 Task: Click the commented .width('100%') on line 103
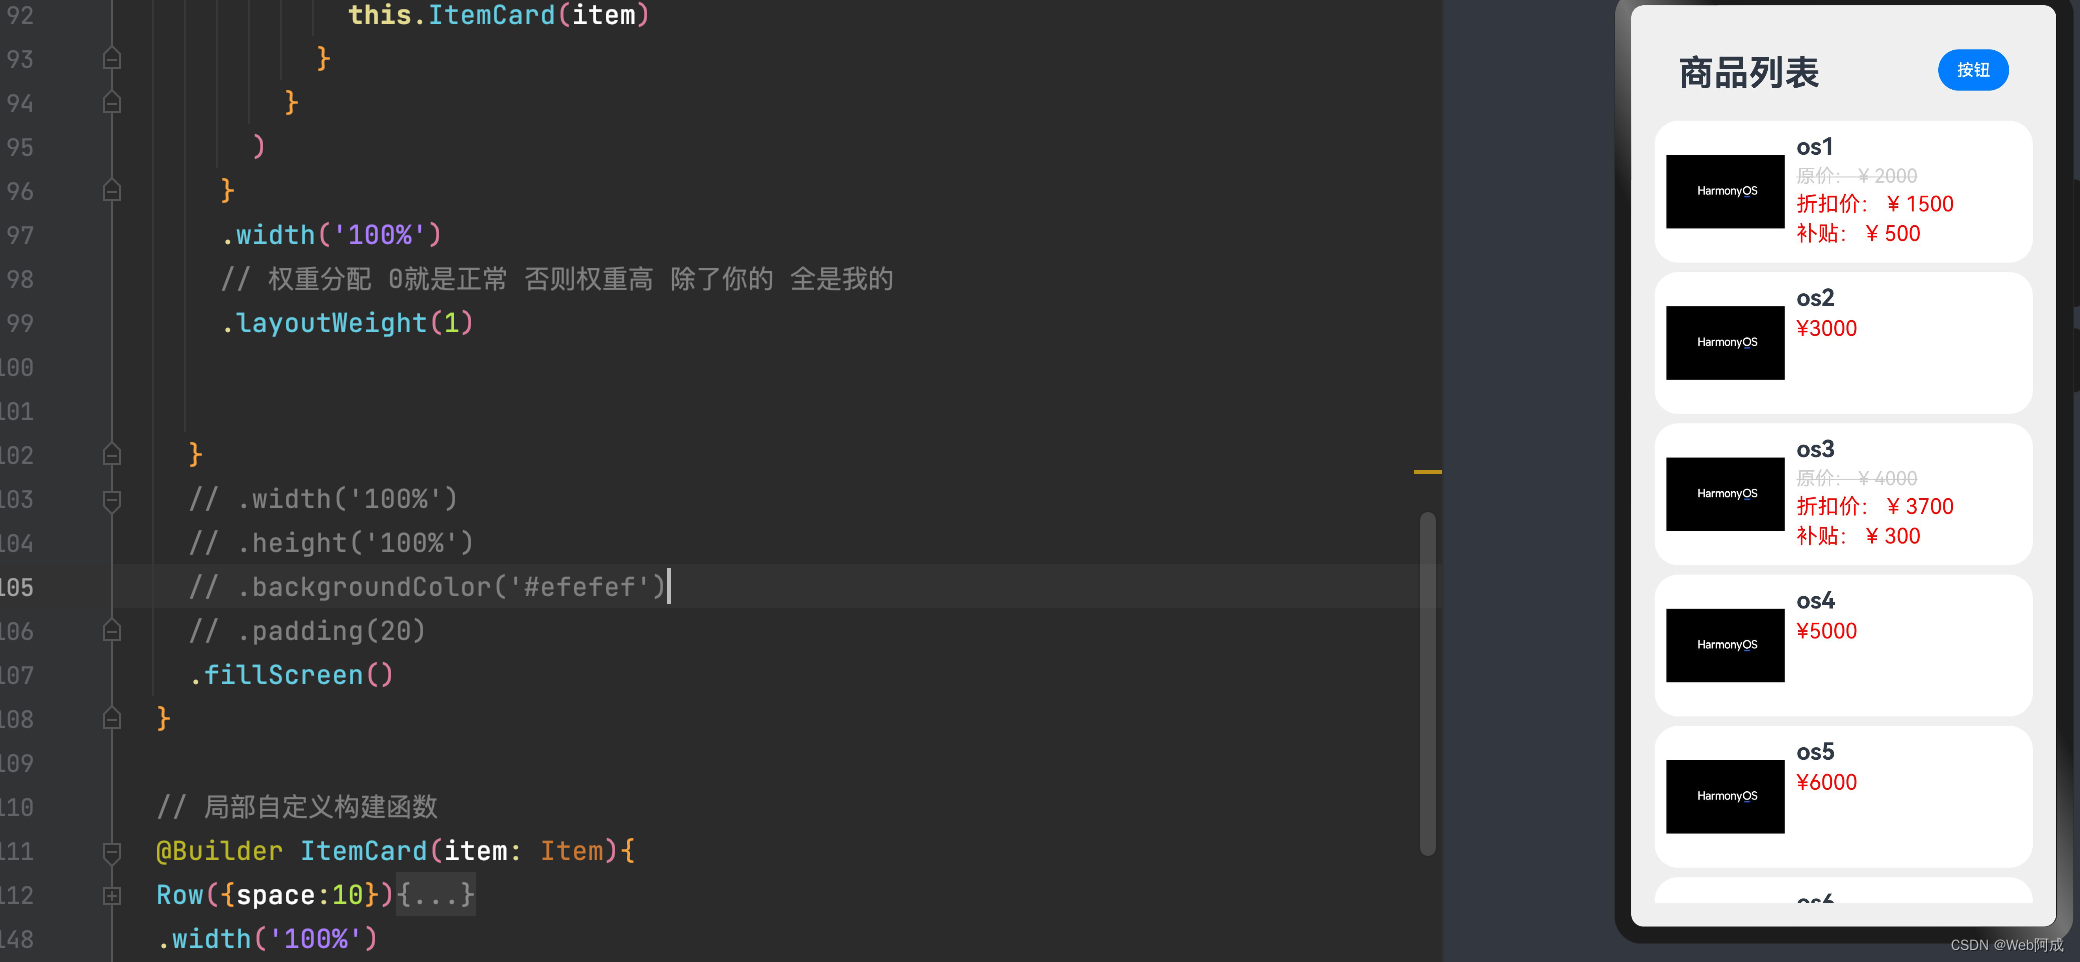click(x=323, y=499)
